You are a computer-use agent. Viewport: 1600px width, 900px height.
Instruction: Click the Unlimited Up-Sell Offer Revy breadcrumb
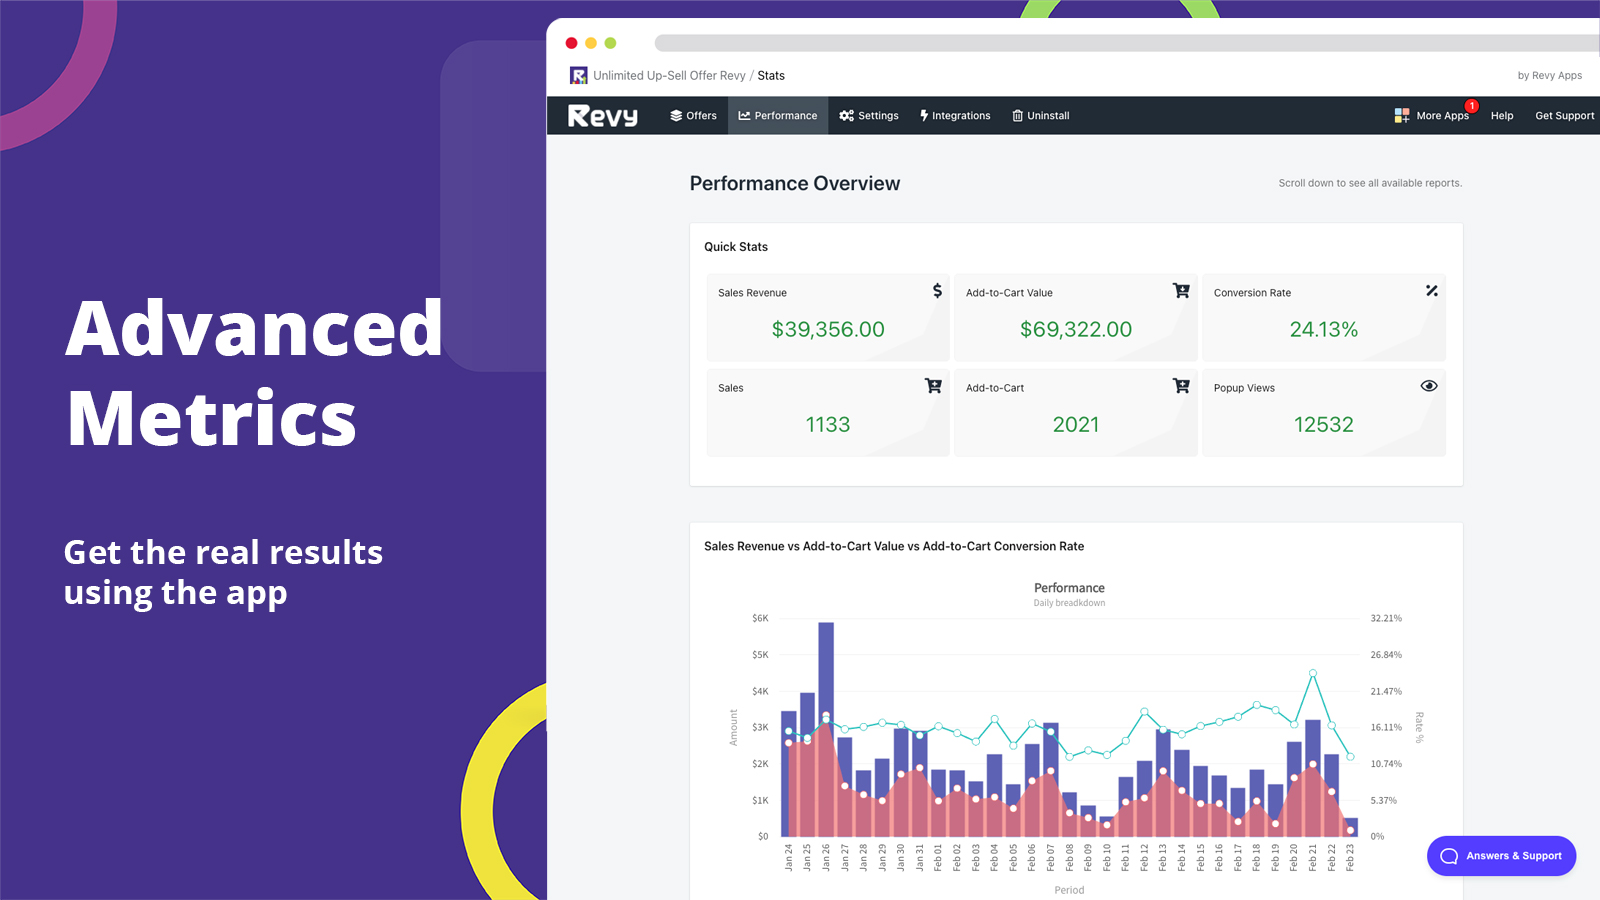pyautogui.click(x=669, y=76)
